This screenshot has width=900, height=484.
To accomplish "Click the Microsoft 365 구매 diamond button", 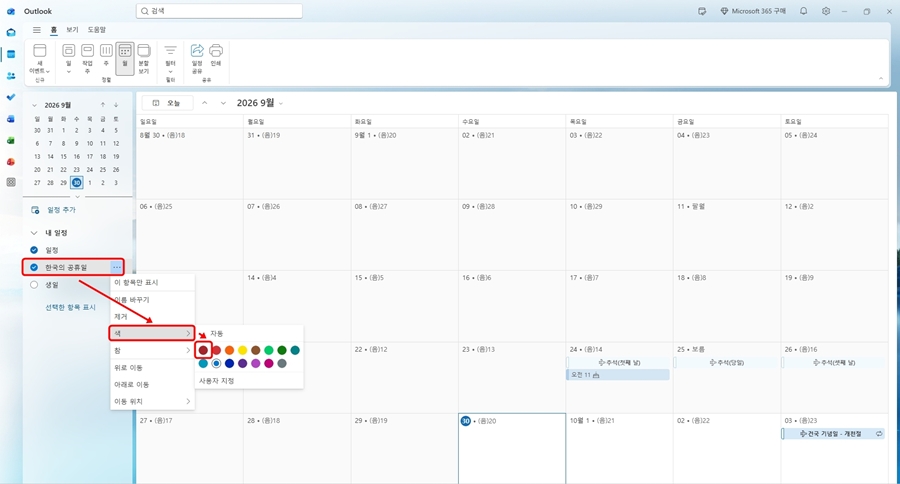I will [754, 11].
